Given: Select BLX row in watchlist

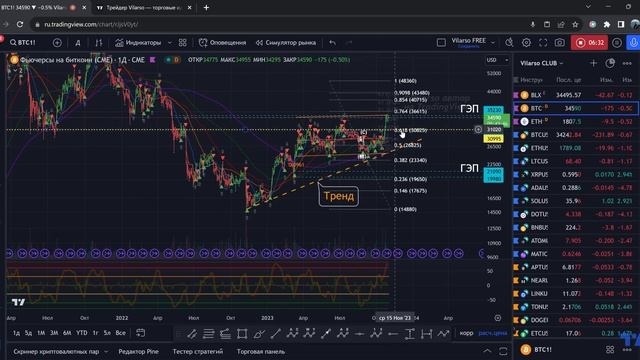Looking at the screenshot, I should click(576, 95).
